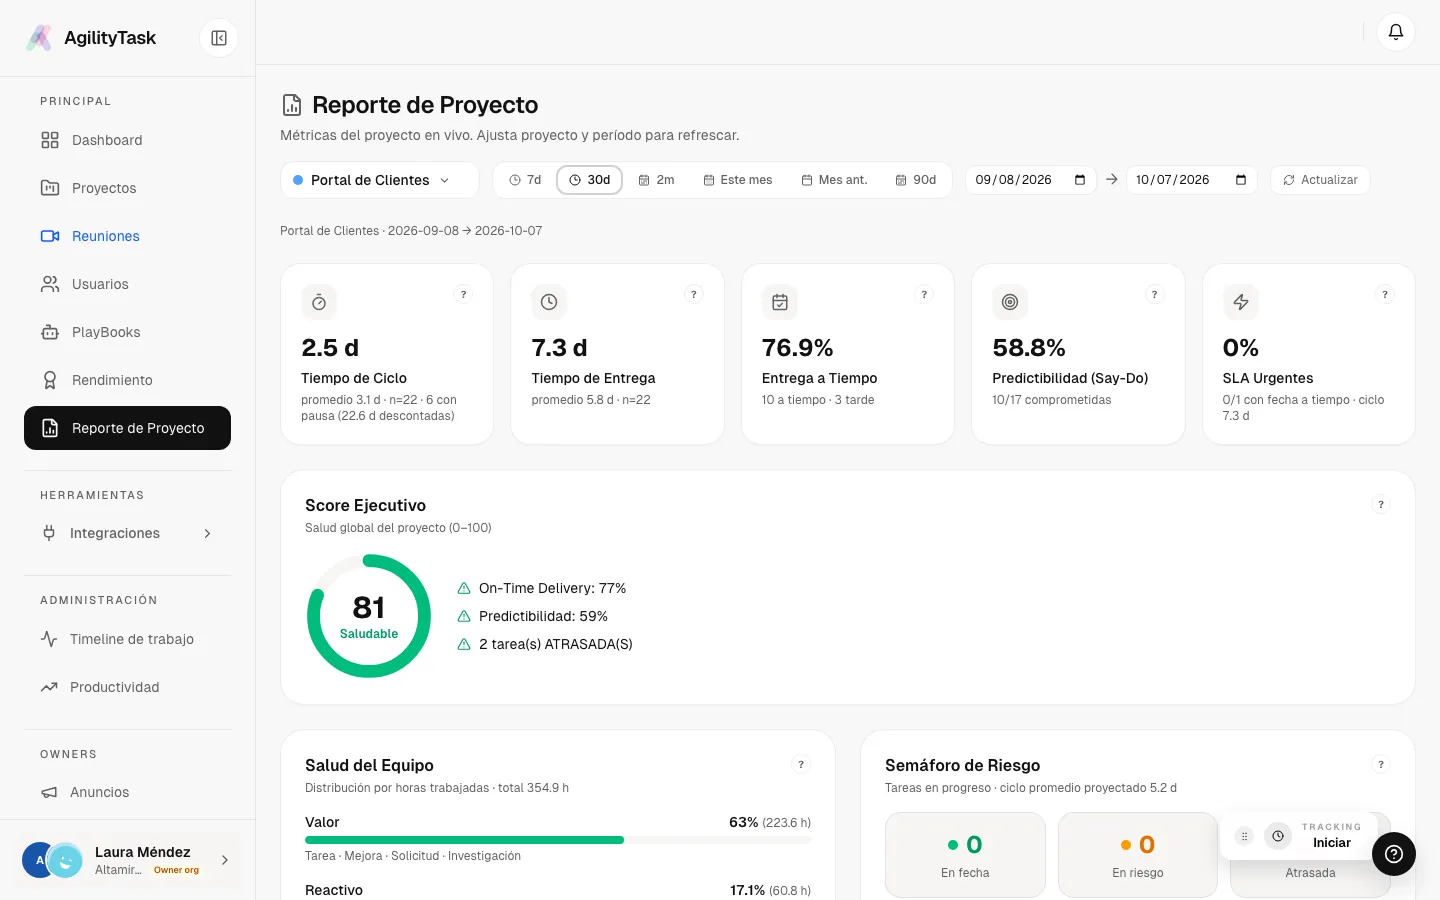This screenshot has height=900, width=1440.
Task: Open the PlayBooks section
Action: pos(127,332)
